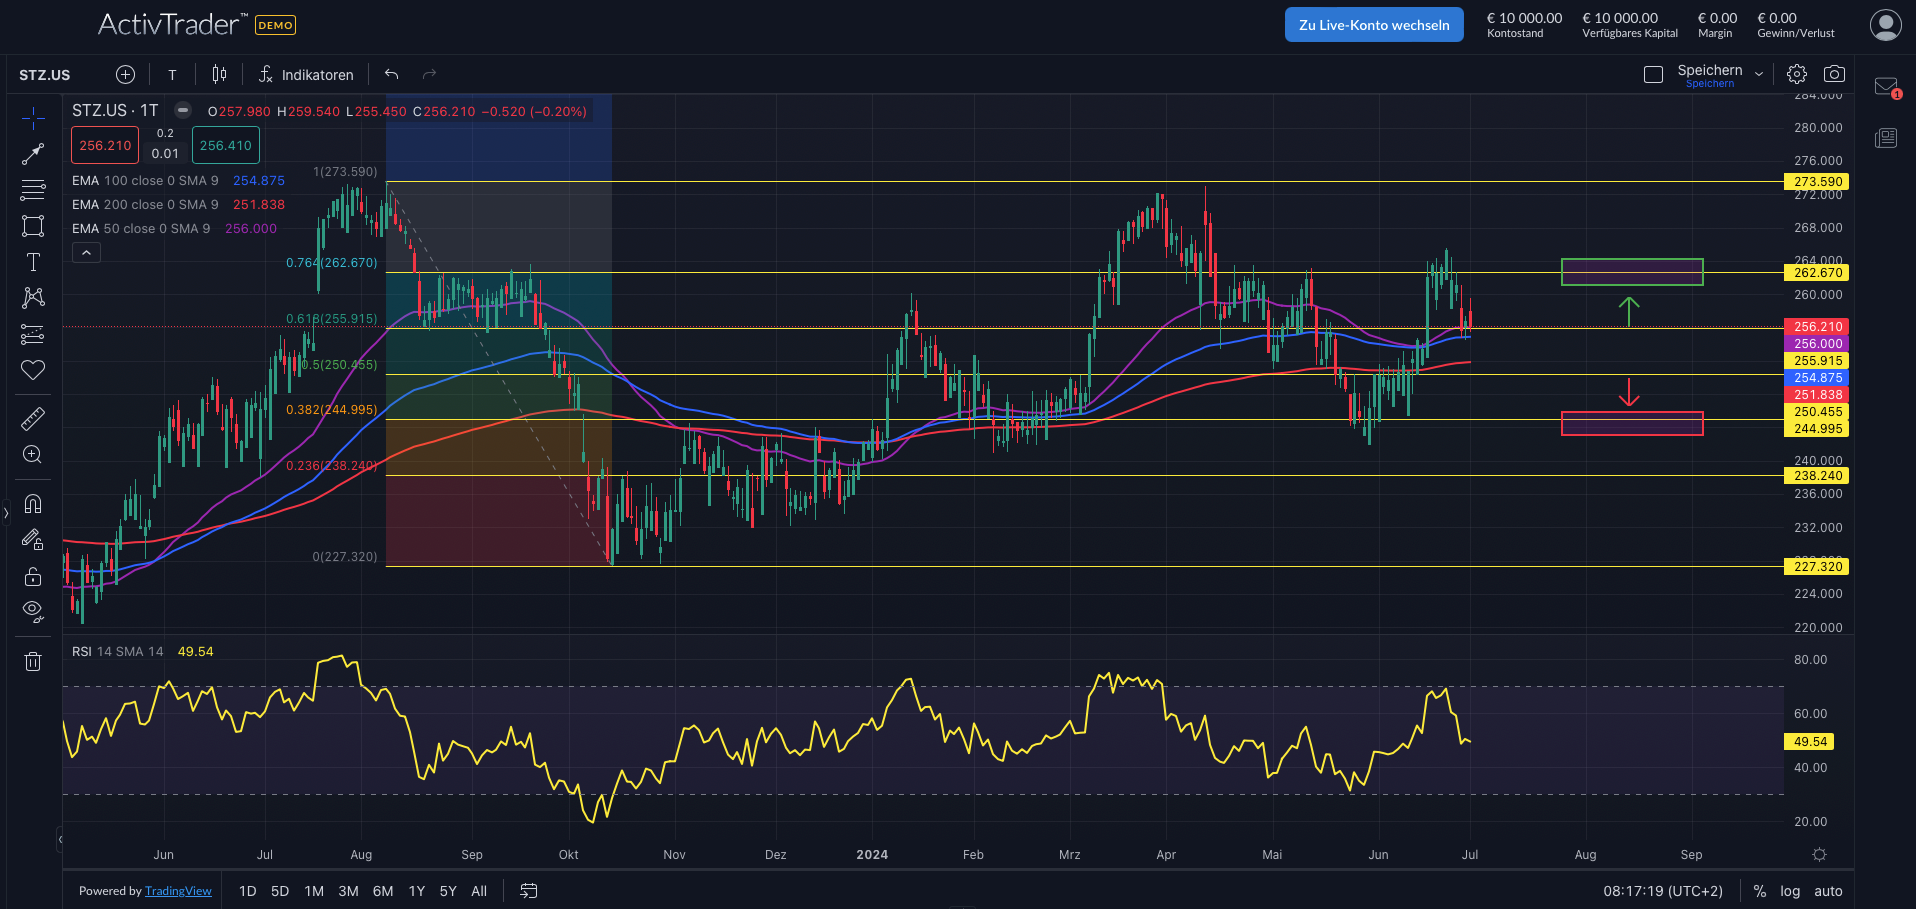The width and height of the screenshot is (1916, 909).
Task: Select the ruler measure tool
Action: (x=33, y=418)
